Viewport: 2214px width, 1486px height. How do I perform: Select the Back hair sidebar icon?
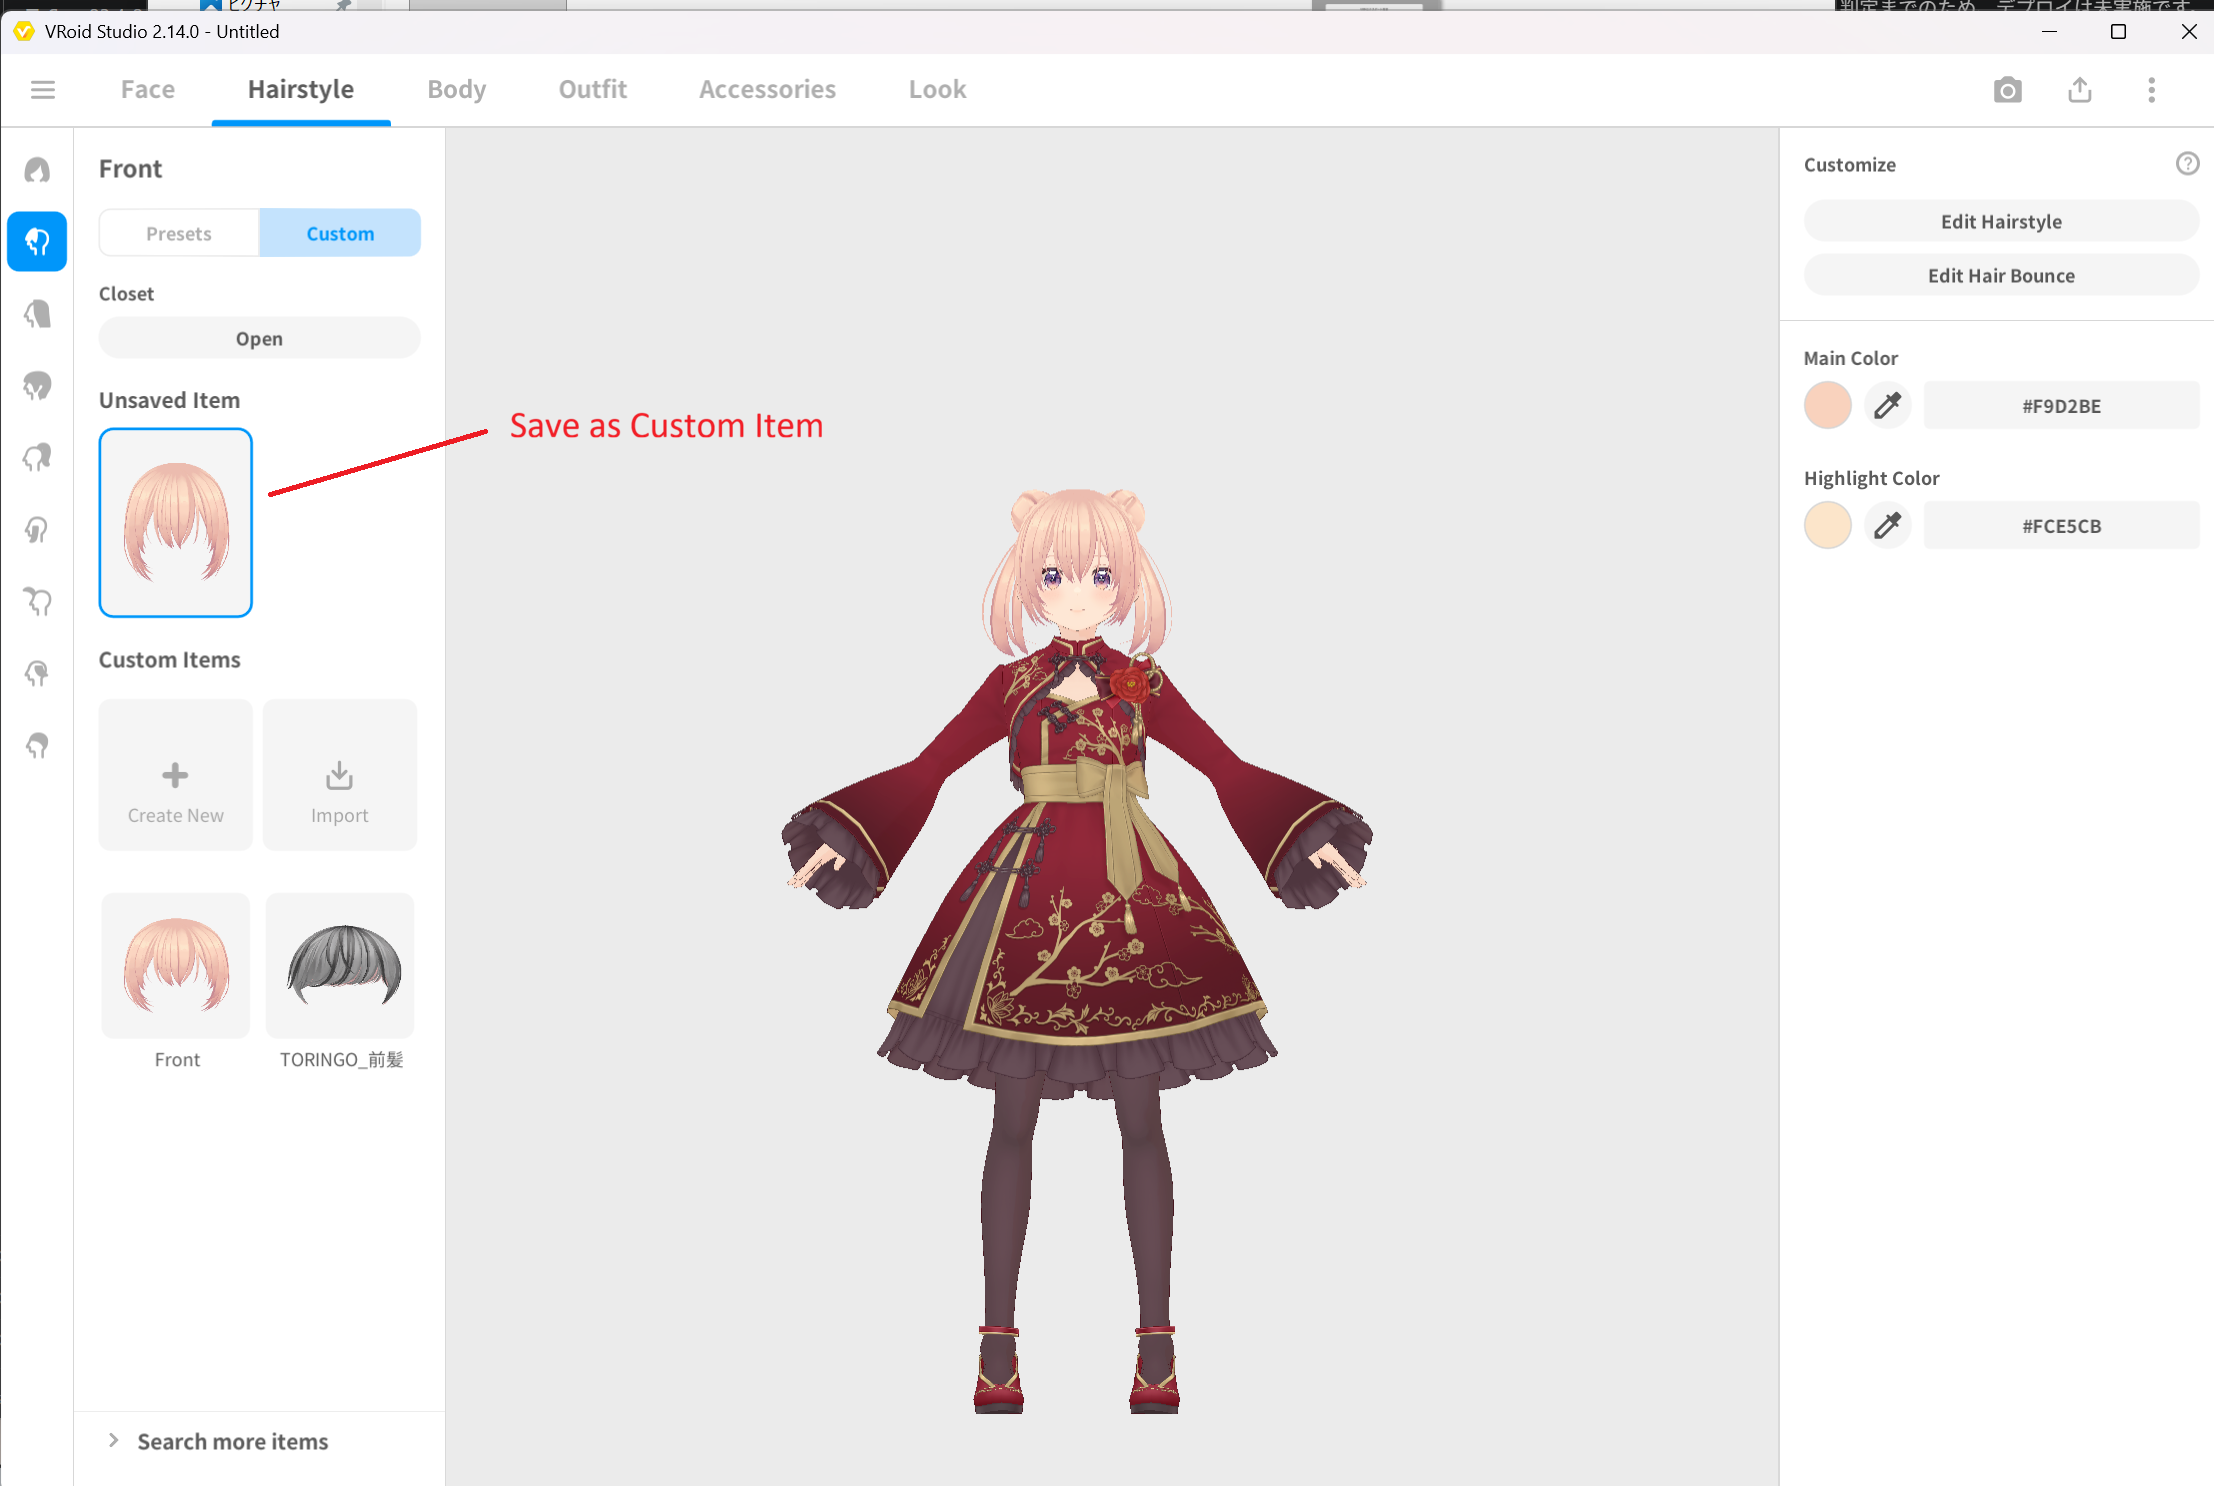click(x=37, y=314)
